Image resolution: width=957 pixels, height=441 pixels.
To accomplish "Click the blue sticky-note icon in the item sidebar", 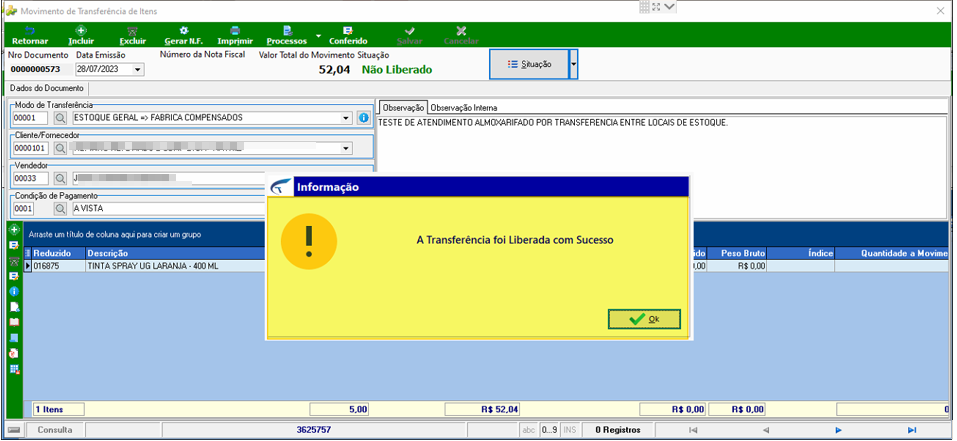I will coord(14,337).
